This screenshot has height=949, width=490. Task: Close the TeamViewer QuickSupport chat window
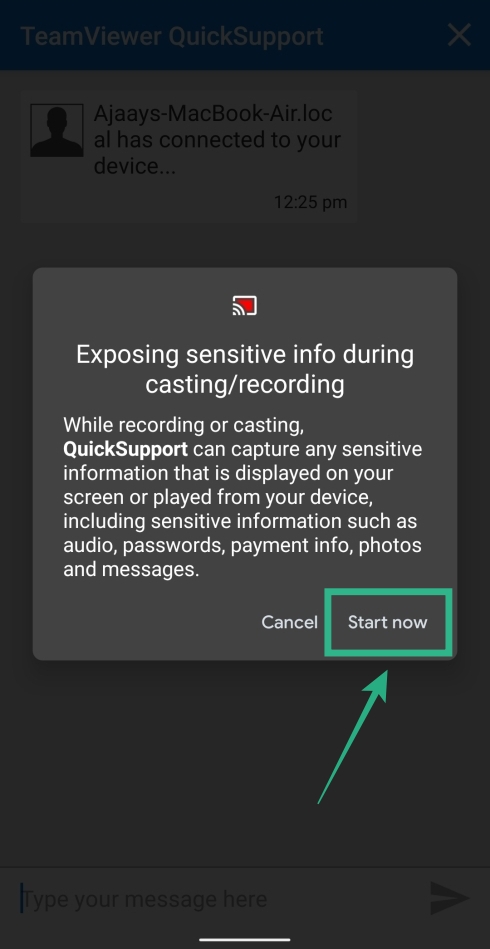click(x=459, y=35)
